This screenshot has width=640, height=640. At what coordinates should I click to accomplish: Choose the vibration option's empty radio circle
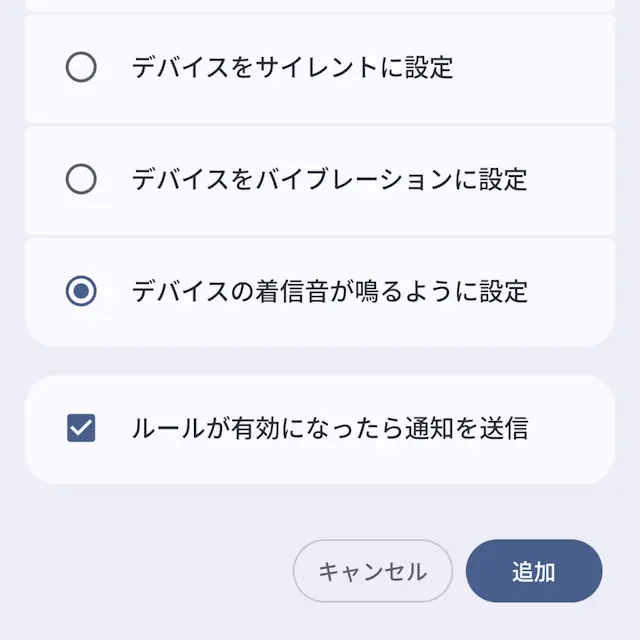(81, 180)
